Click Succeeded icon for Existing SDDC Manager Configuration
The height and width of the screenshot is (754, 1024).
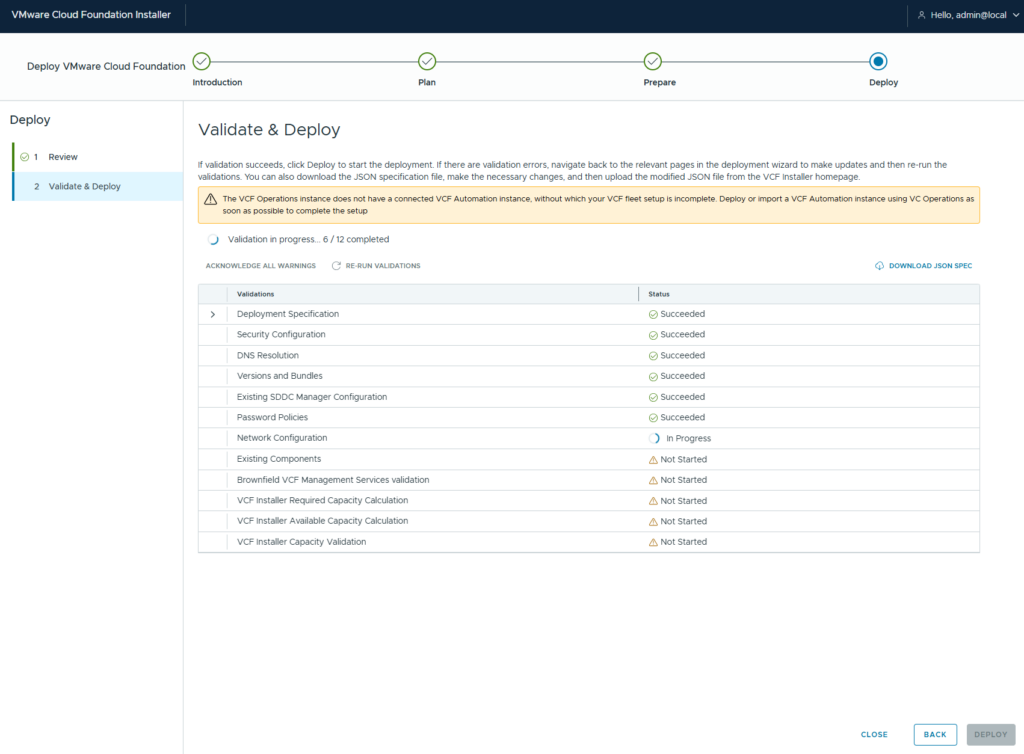[x=653, y=398]
